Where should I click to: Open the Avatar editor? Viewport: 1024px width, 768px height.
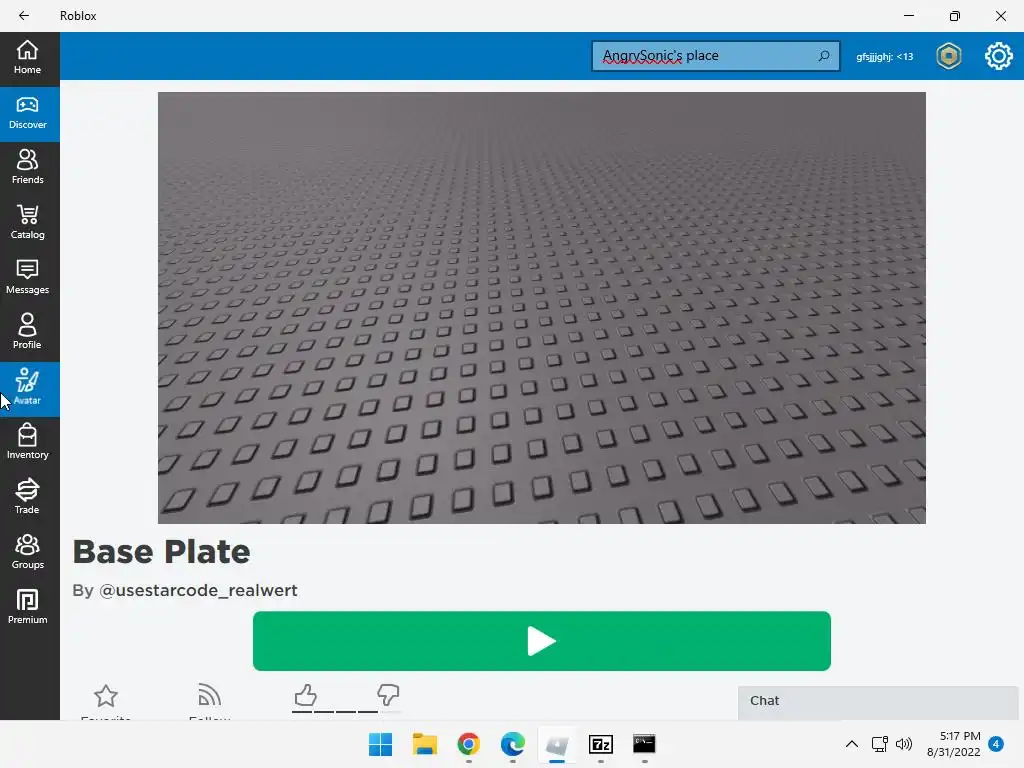coord(27,389)
